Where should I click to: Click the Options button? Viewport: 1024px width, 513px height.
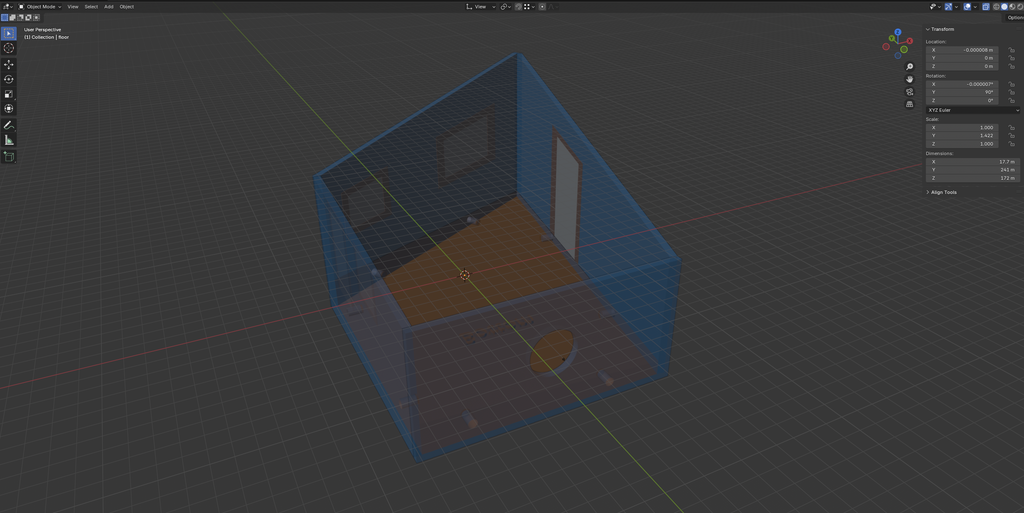tap(1014, 18)
